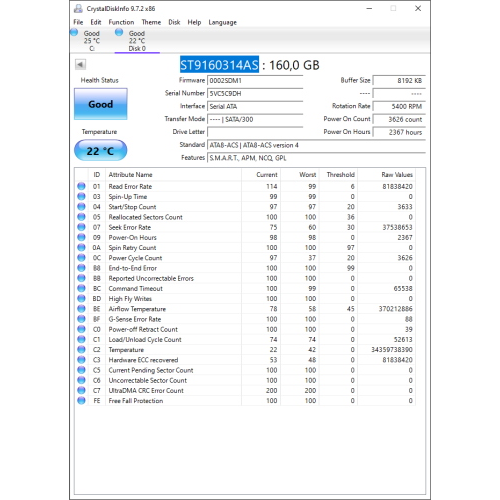Screen dimensions: 500x500
Task: Open the Function menu
Action: [x=121, y=22]
